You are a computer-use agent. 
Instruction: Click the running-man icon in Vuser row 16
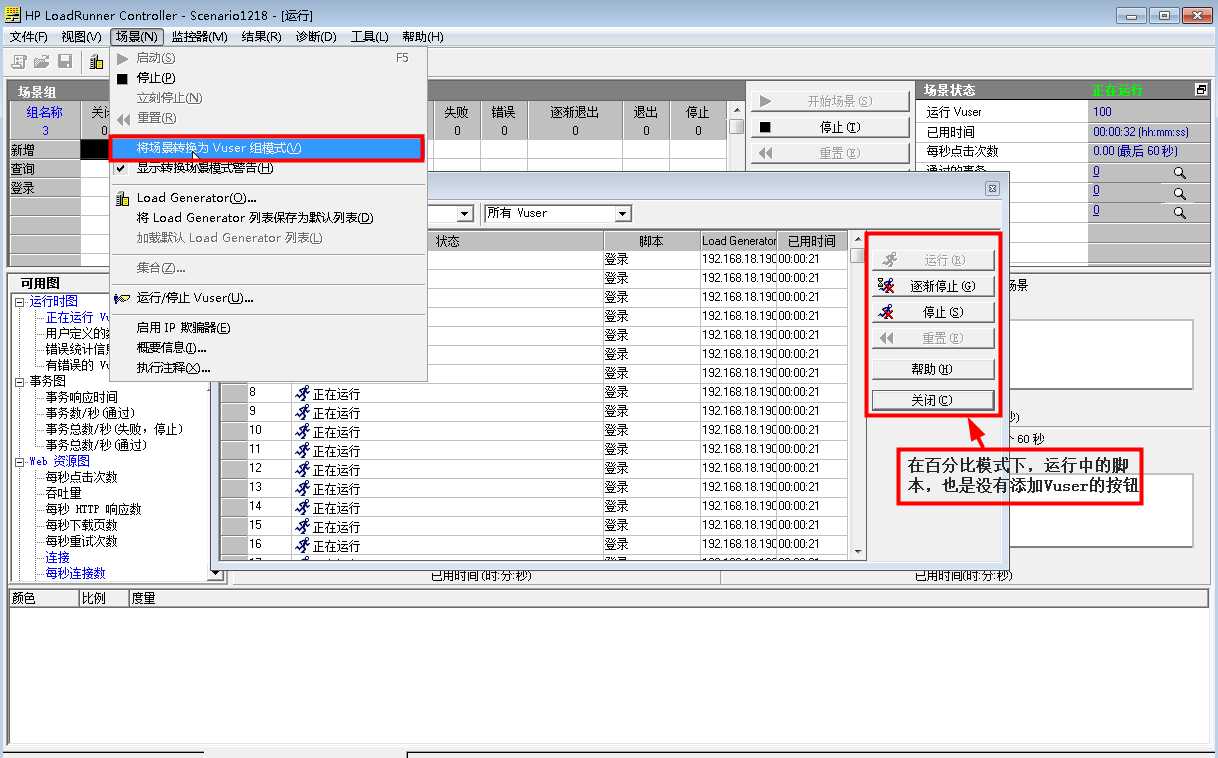tap(303, 545)
